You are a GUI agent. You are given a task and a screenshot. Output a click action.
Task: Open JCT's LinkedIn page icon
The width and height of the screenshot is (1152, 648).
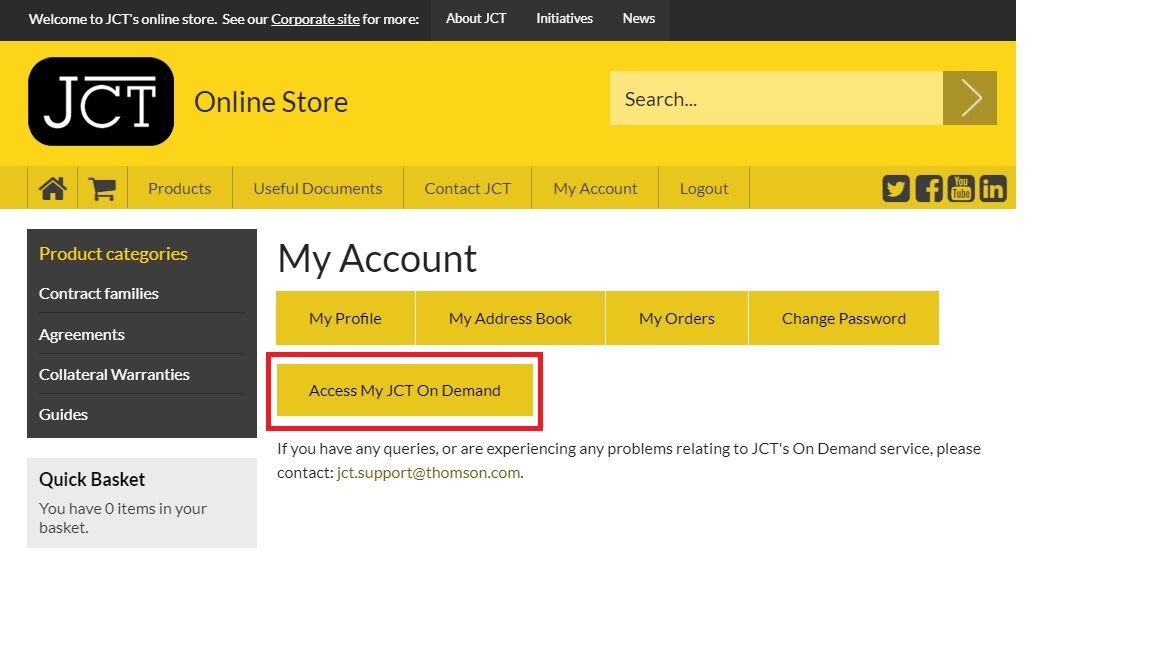993,188
